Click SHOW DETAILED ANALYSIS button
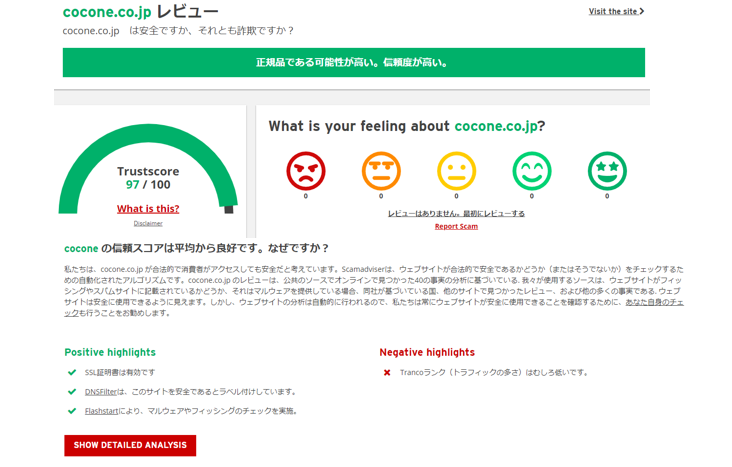The image size is (732, 467). (130, 445)
